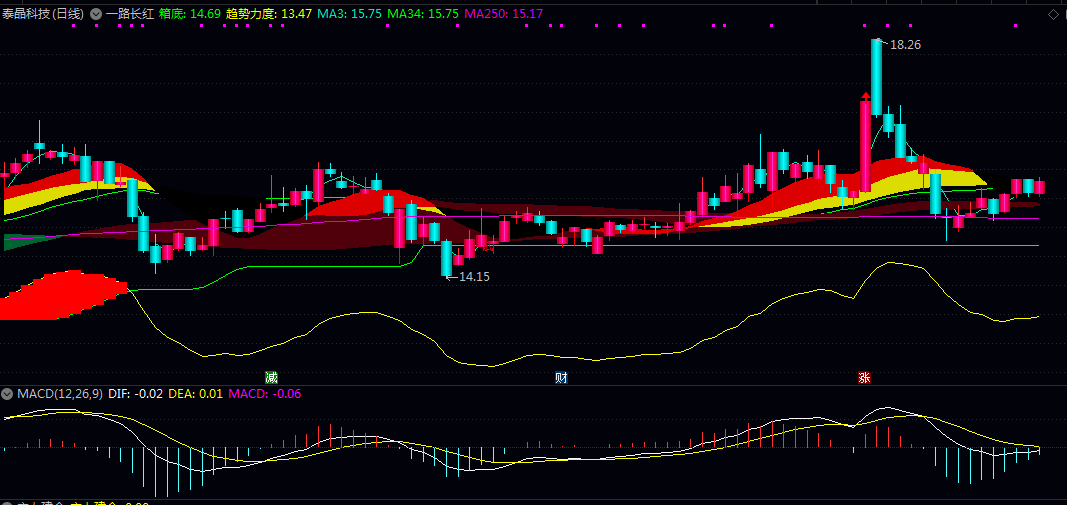Screen dimensions: 1067x505
Task: Click the DEA: 0.01 value
Action: click(x=195, y=393)
